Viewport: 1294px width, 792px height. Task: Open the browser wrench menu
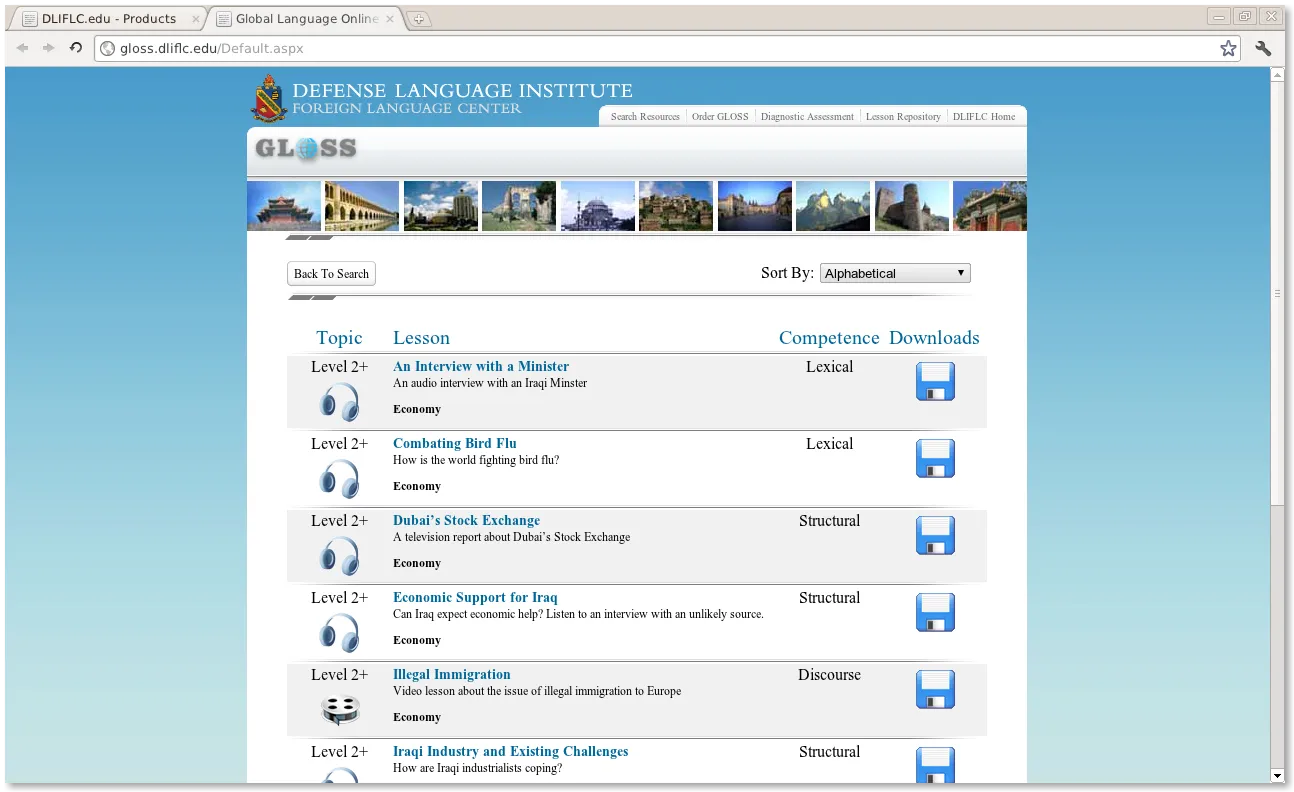(1263, 48)
